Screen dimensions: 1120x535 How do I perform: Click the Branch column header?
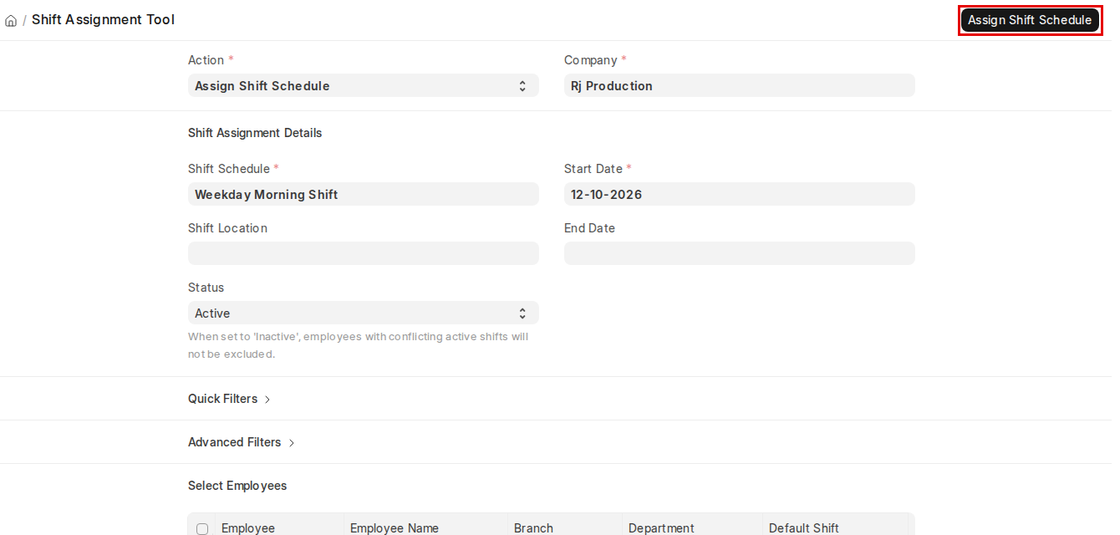click(x=534, y=529)
